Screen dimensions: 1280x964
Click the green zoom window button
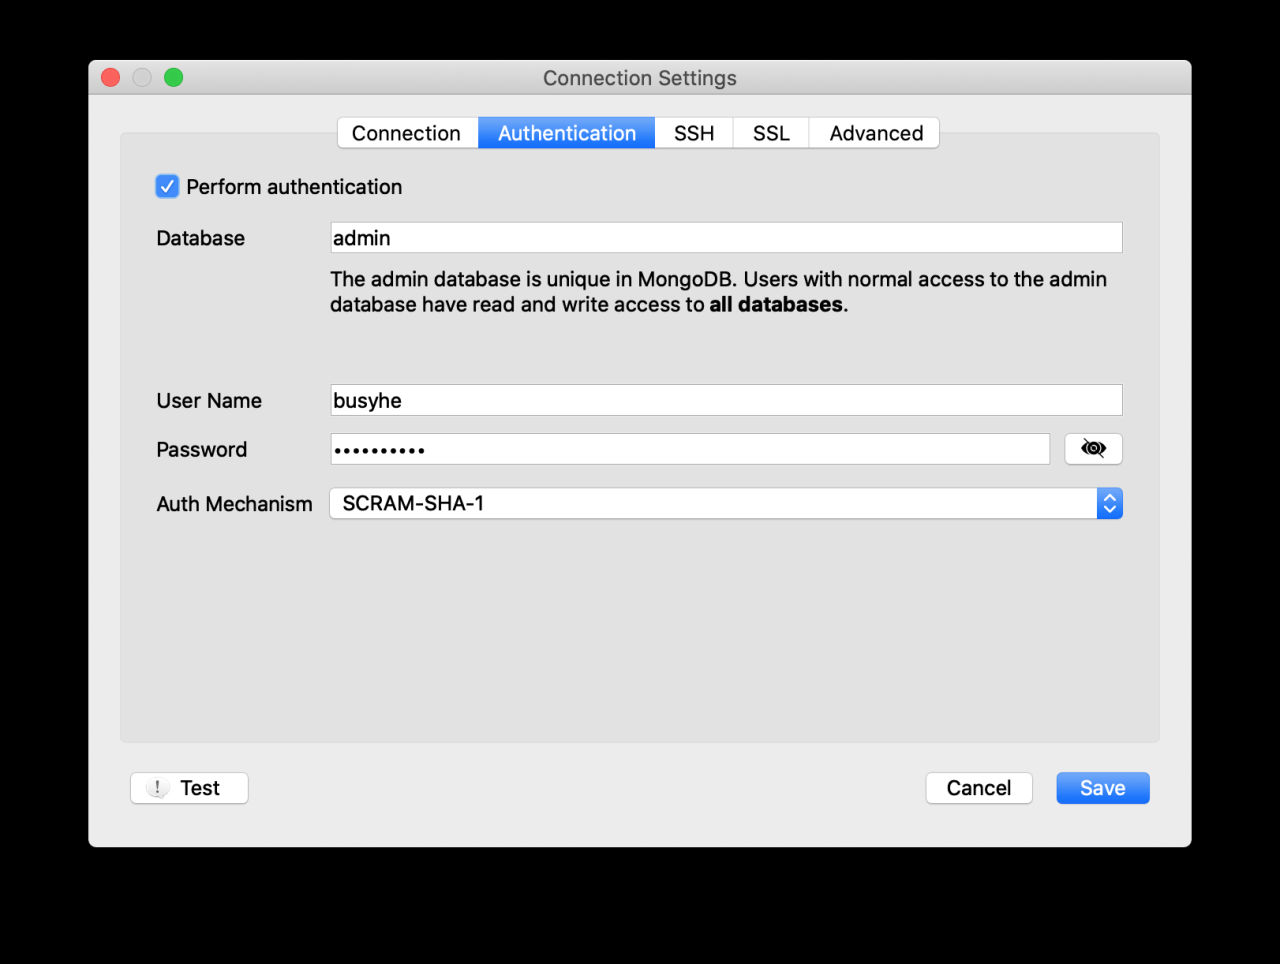tap(174, 78)
